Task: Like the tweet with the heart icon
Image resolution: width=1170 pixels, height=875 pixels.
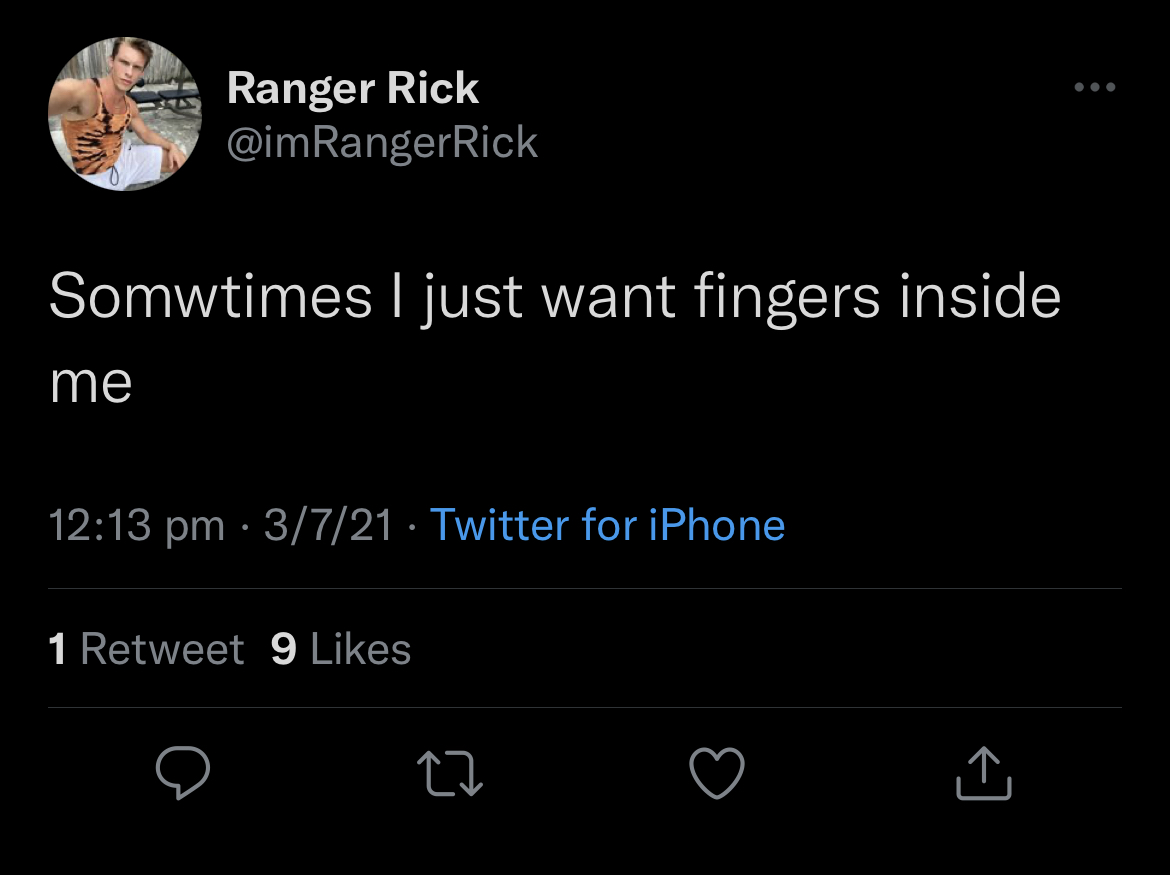Action: click(x=717, y=775)
